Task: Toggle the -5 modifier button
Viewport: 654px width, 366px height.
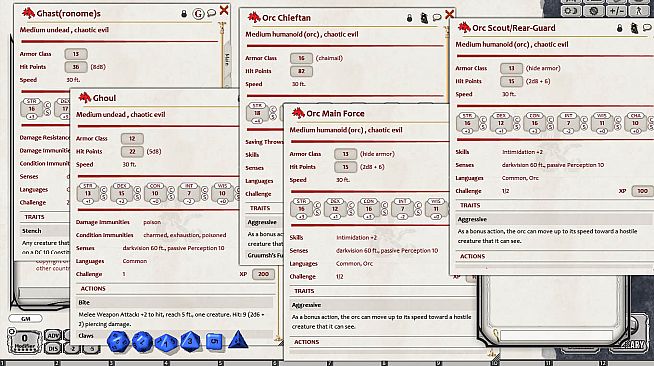Action: [92, 348]
